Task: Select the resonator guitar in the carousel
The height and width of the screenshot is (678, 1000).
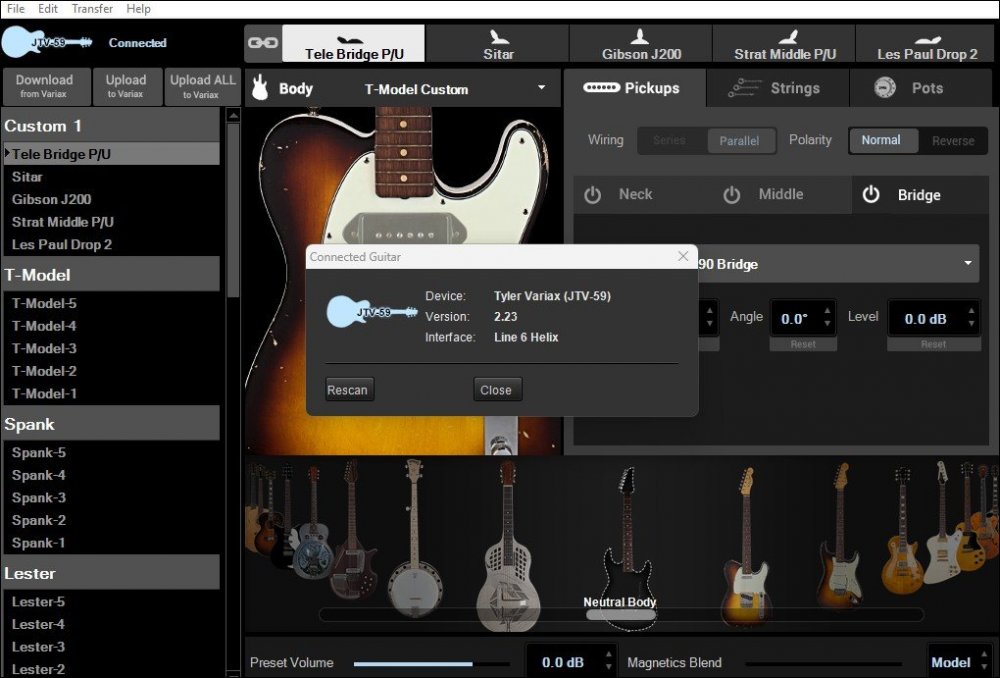Action: click(508, 545)
